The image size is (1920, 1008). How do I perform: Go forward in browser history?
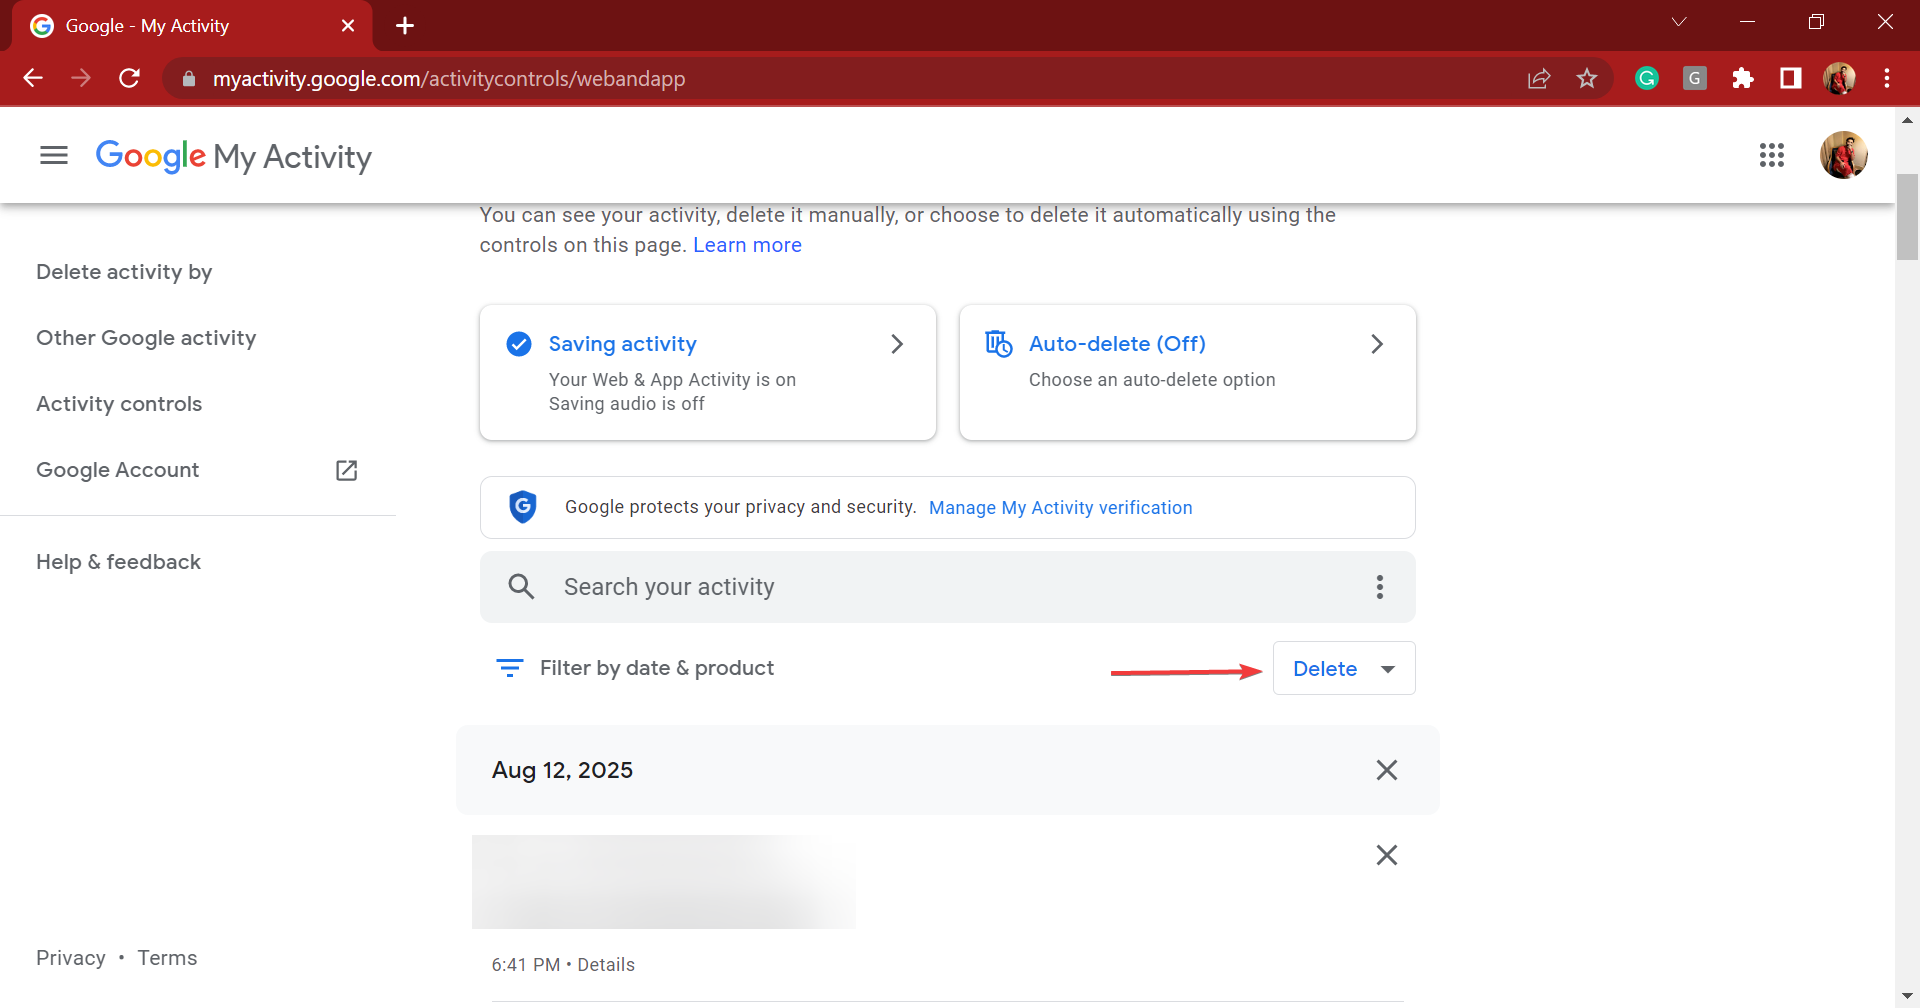tap(81, 78)
